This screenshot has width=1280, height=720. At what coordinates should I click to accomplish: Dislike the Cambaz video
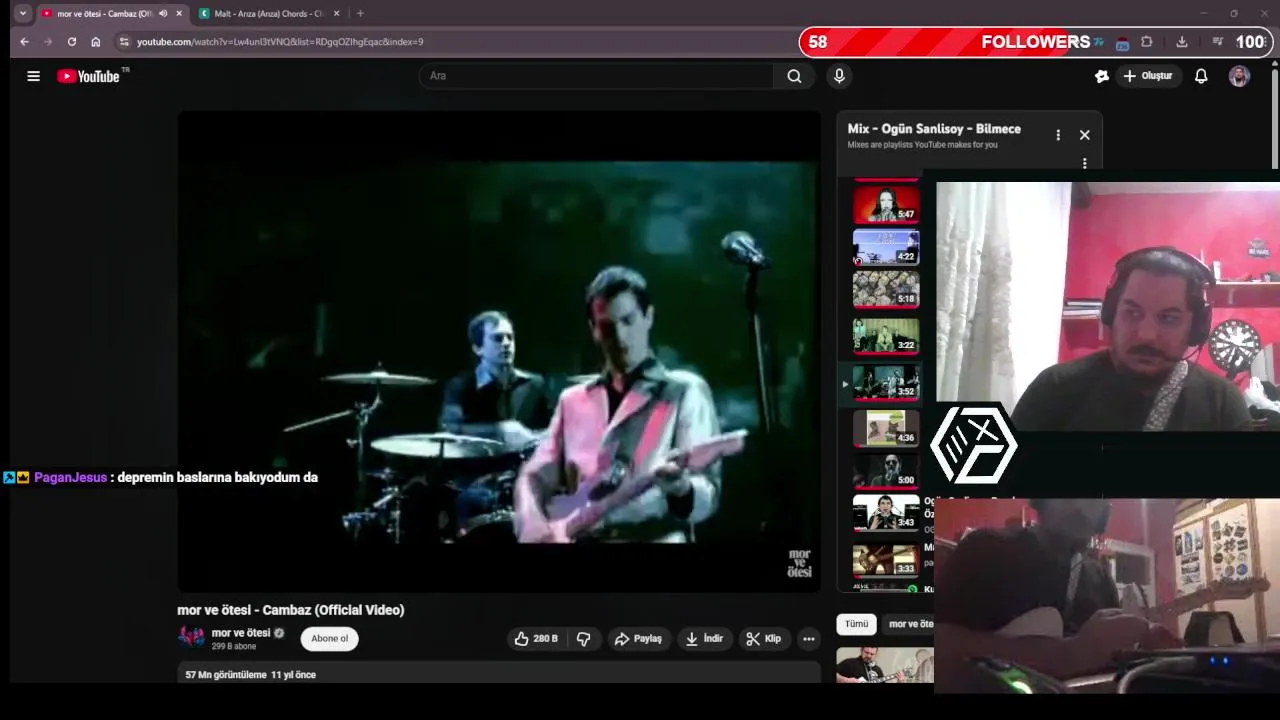[x=584, y=639]
